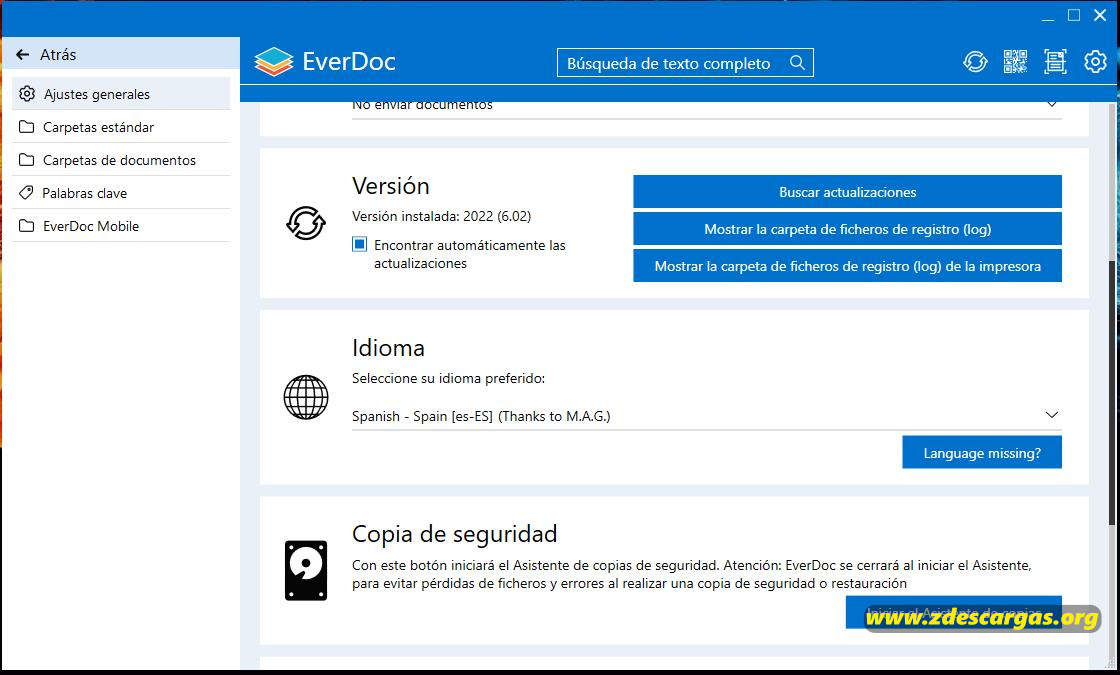Click the folder icon beside EverDoc Mobile

[26, 226]
